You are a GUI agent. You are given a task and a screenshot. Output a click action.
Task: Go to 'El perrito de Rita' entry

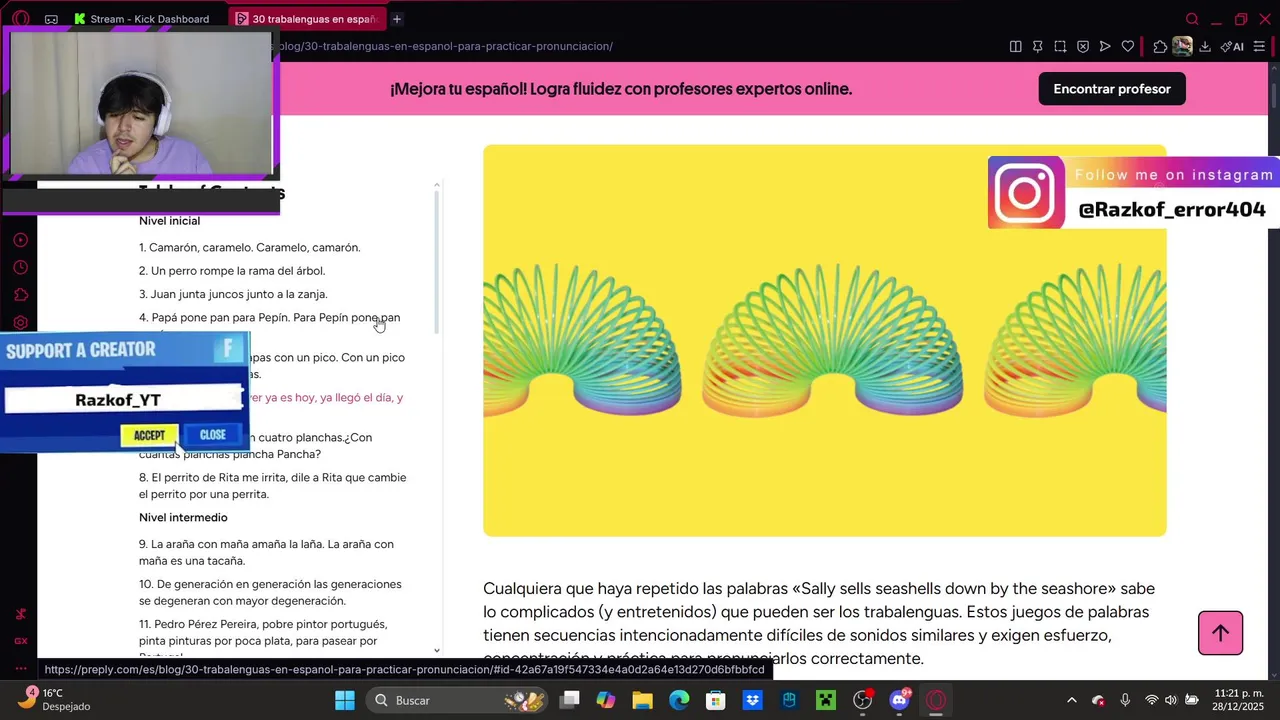(x=273, y=486)
